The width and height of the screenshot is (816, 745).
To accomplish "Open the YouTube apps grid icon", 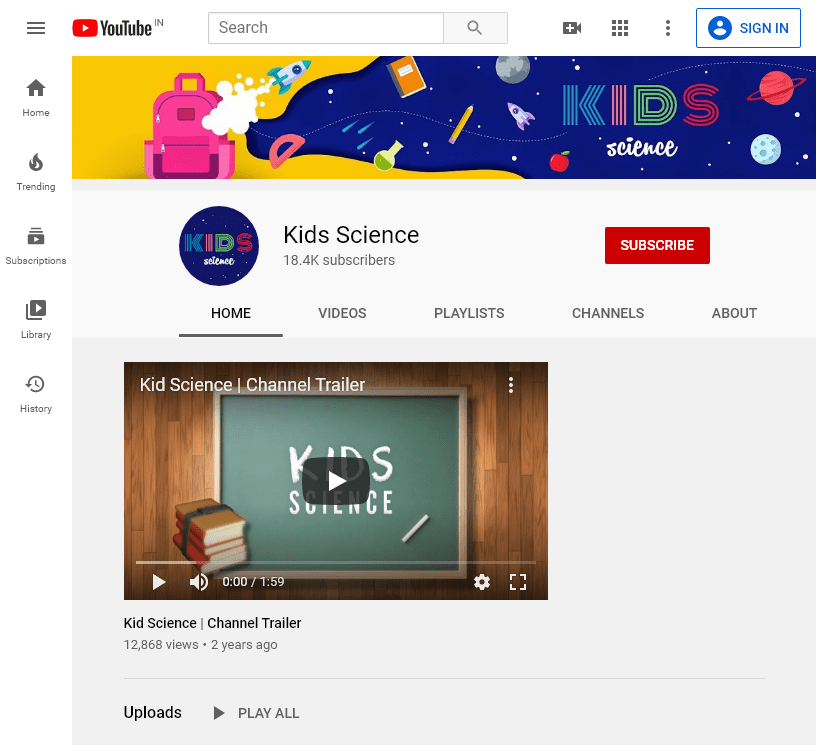I will pyautogui.click(x=620, y=28).
